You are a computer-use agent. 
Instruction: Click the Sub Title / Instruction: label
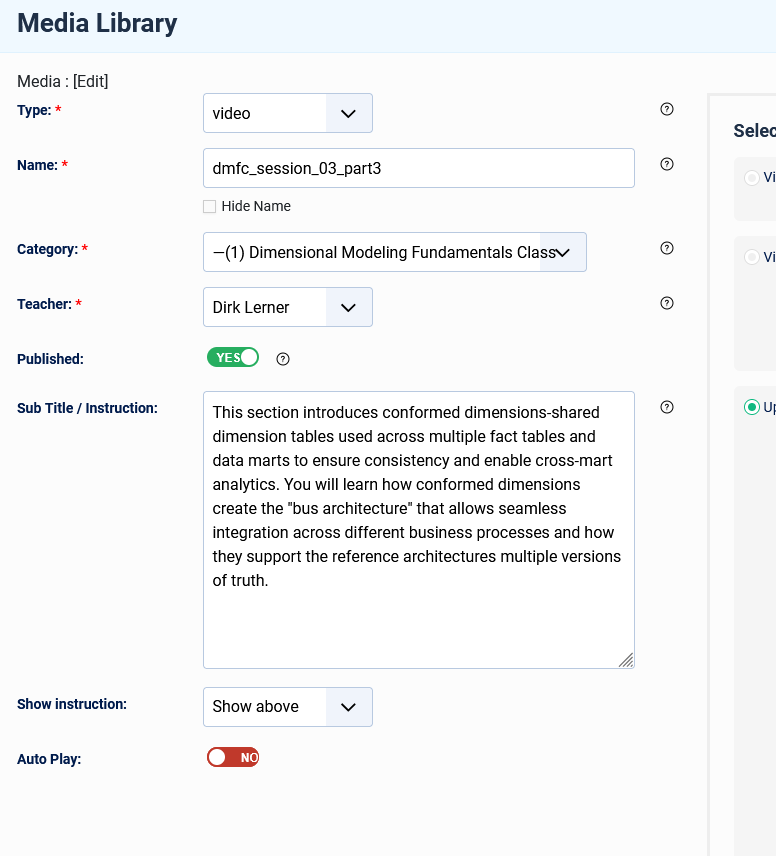87,408
